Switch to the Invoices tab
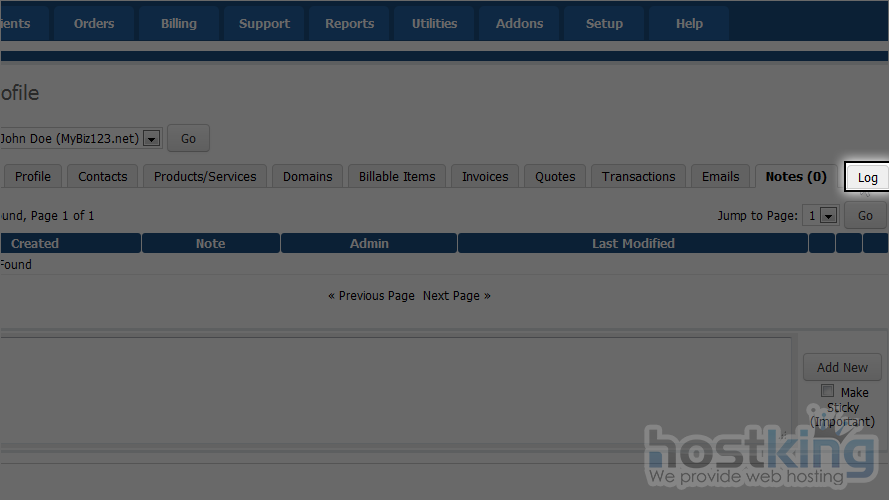This screenshot has width=889, height=500. (x=485, y=177)
